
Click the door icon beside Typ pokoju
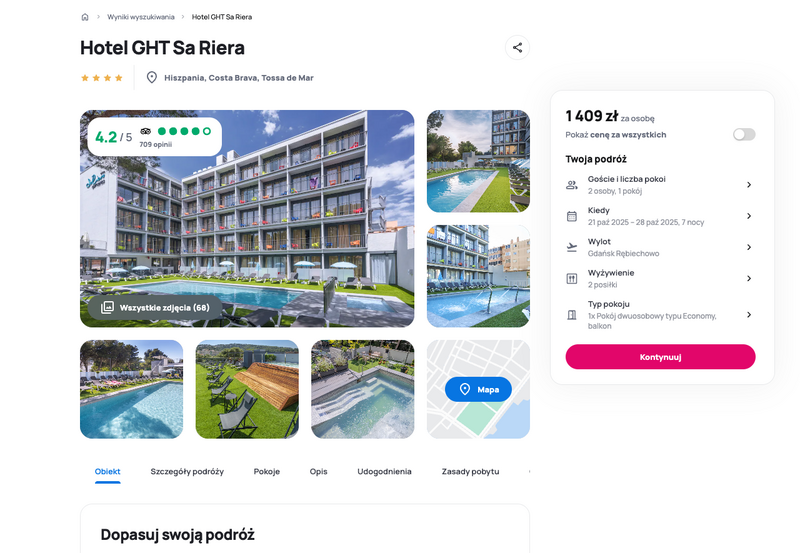point(572,315)
